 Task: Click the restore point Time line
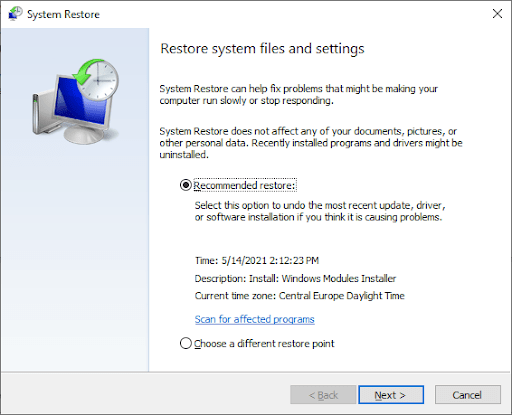click(257, 261)
